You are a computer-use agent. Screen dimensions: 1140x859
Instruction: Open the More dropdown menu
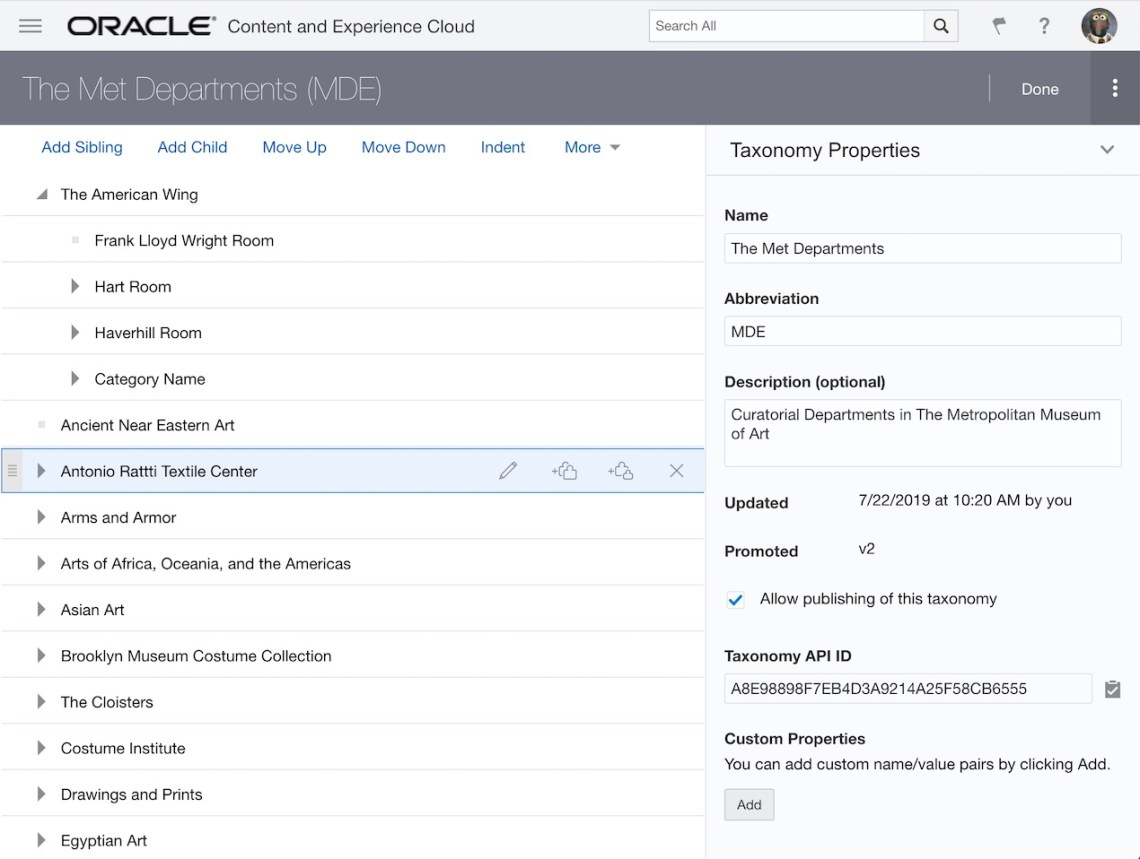click(x=592, y=147)
